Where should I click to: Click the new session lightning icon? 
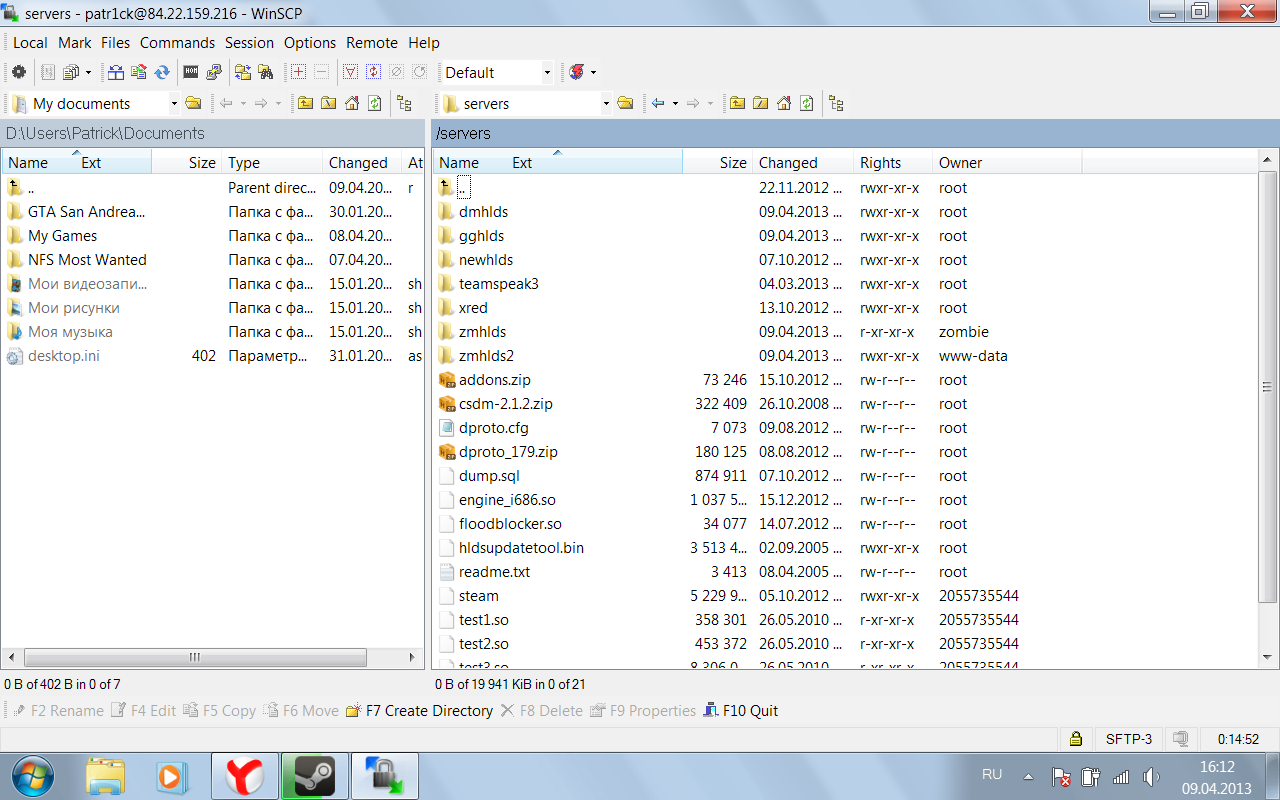pos(577,72)
